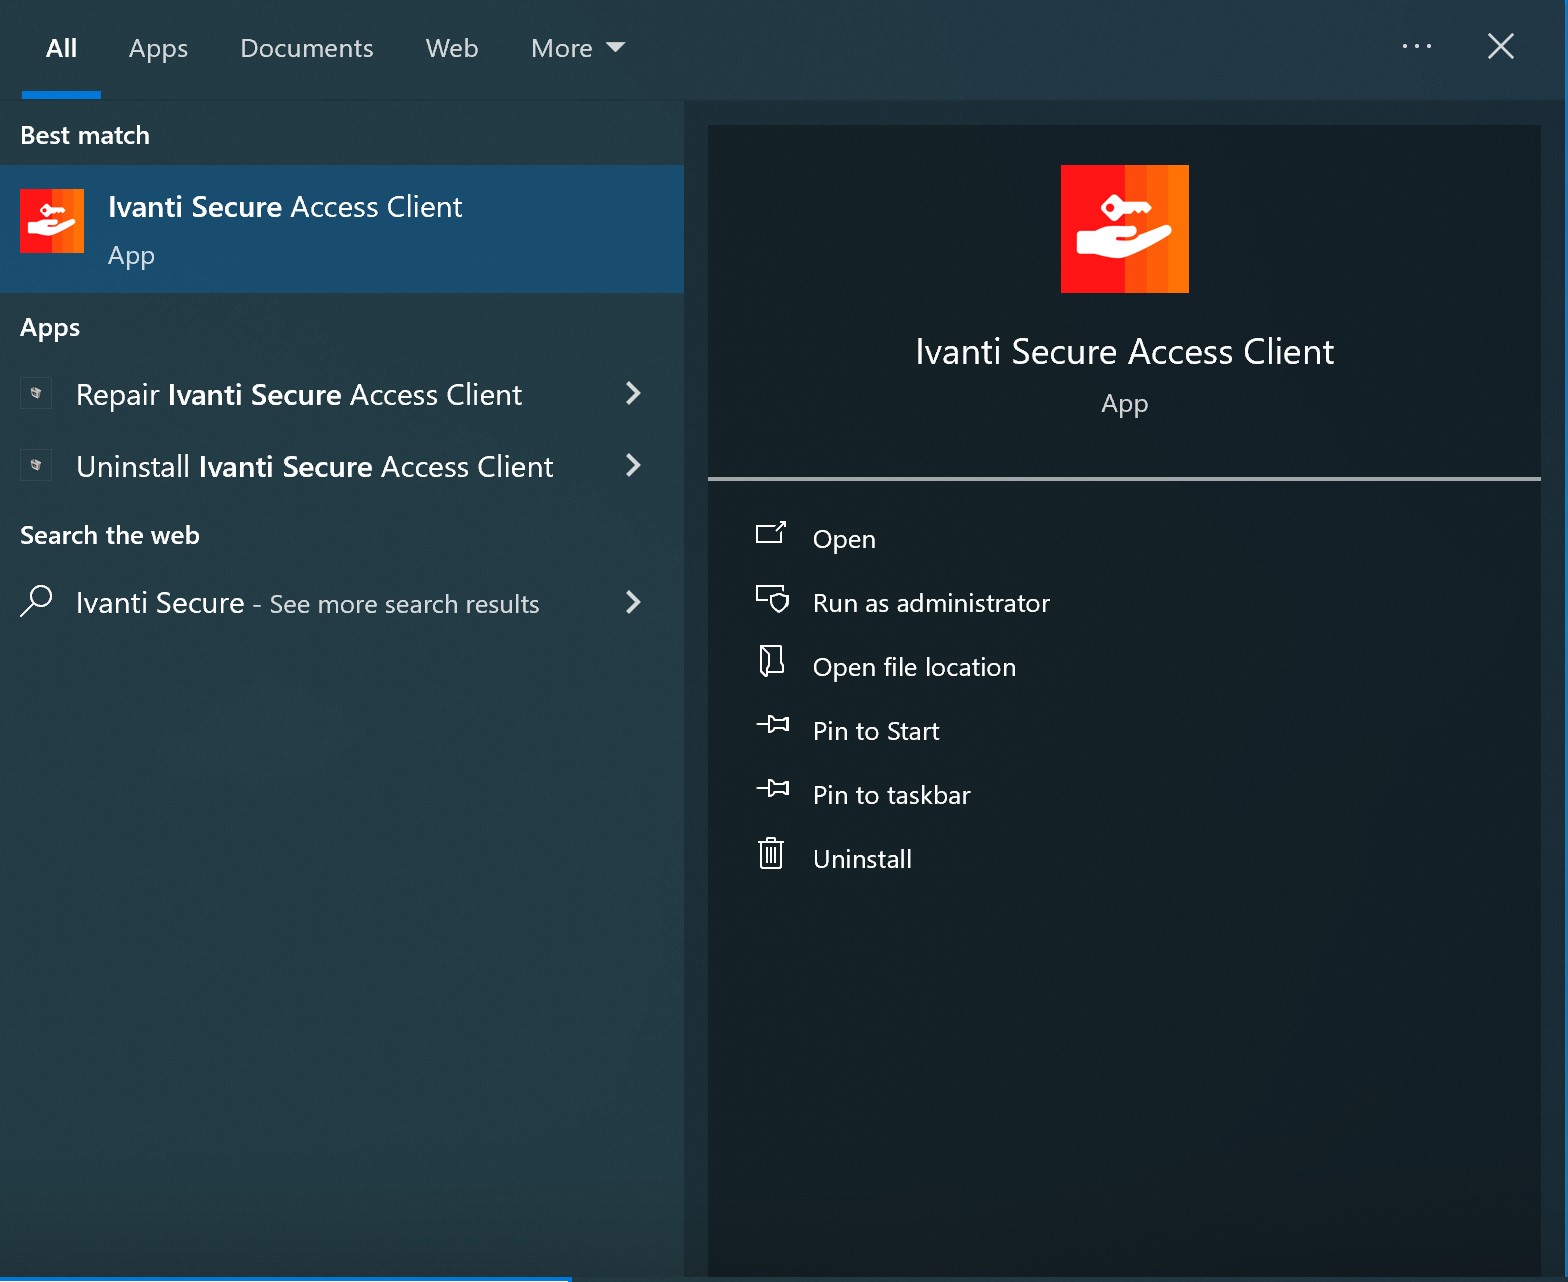Choose Run as administrator
1568x1282 pixels.
pyautogui.click(x=931, y=603)
